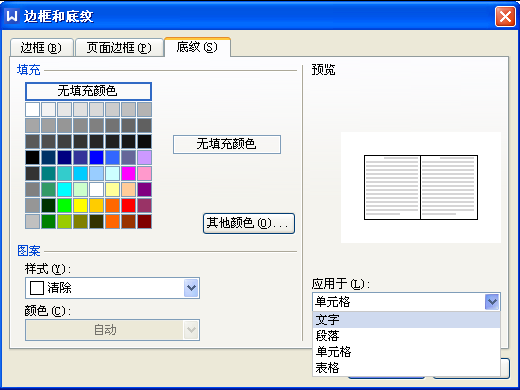
Task: Select the 底纹(S) tab
Action: (197, 47)
